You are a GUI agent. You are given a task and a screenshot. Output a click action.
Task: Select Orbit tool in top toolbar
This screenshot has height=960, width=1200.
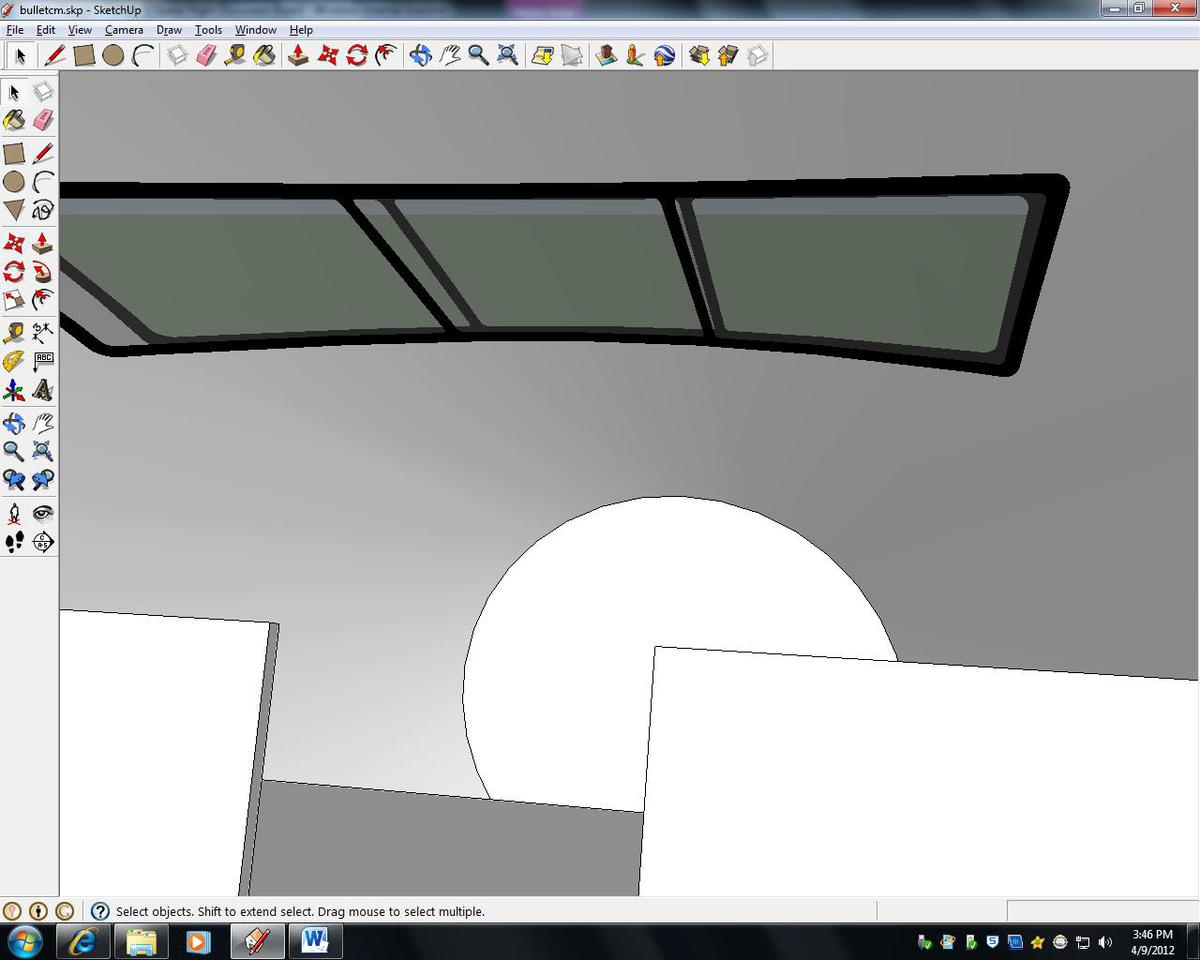[x=420, y=55]
